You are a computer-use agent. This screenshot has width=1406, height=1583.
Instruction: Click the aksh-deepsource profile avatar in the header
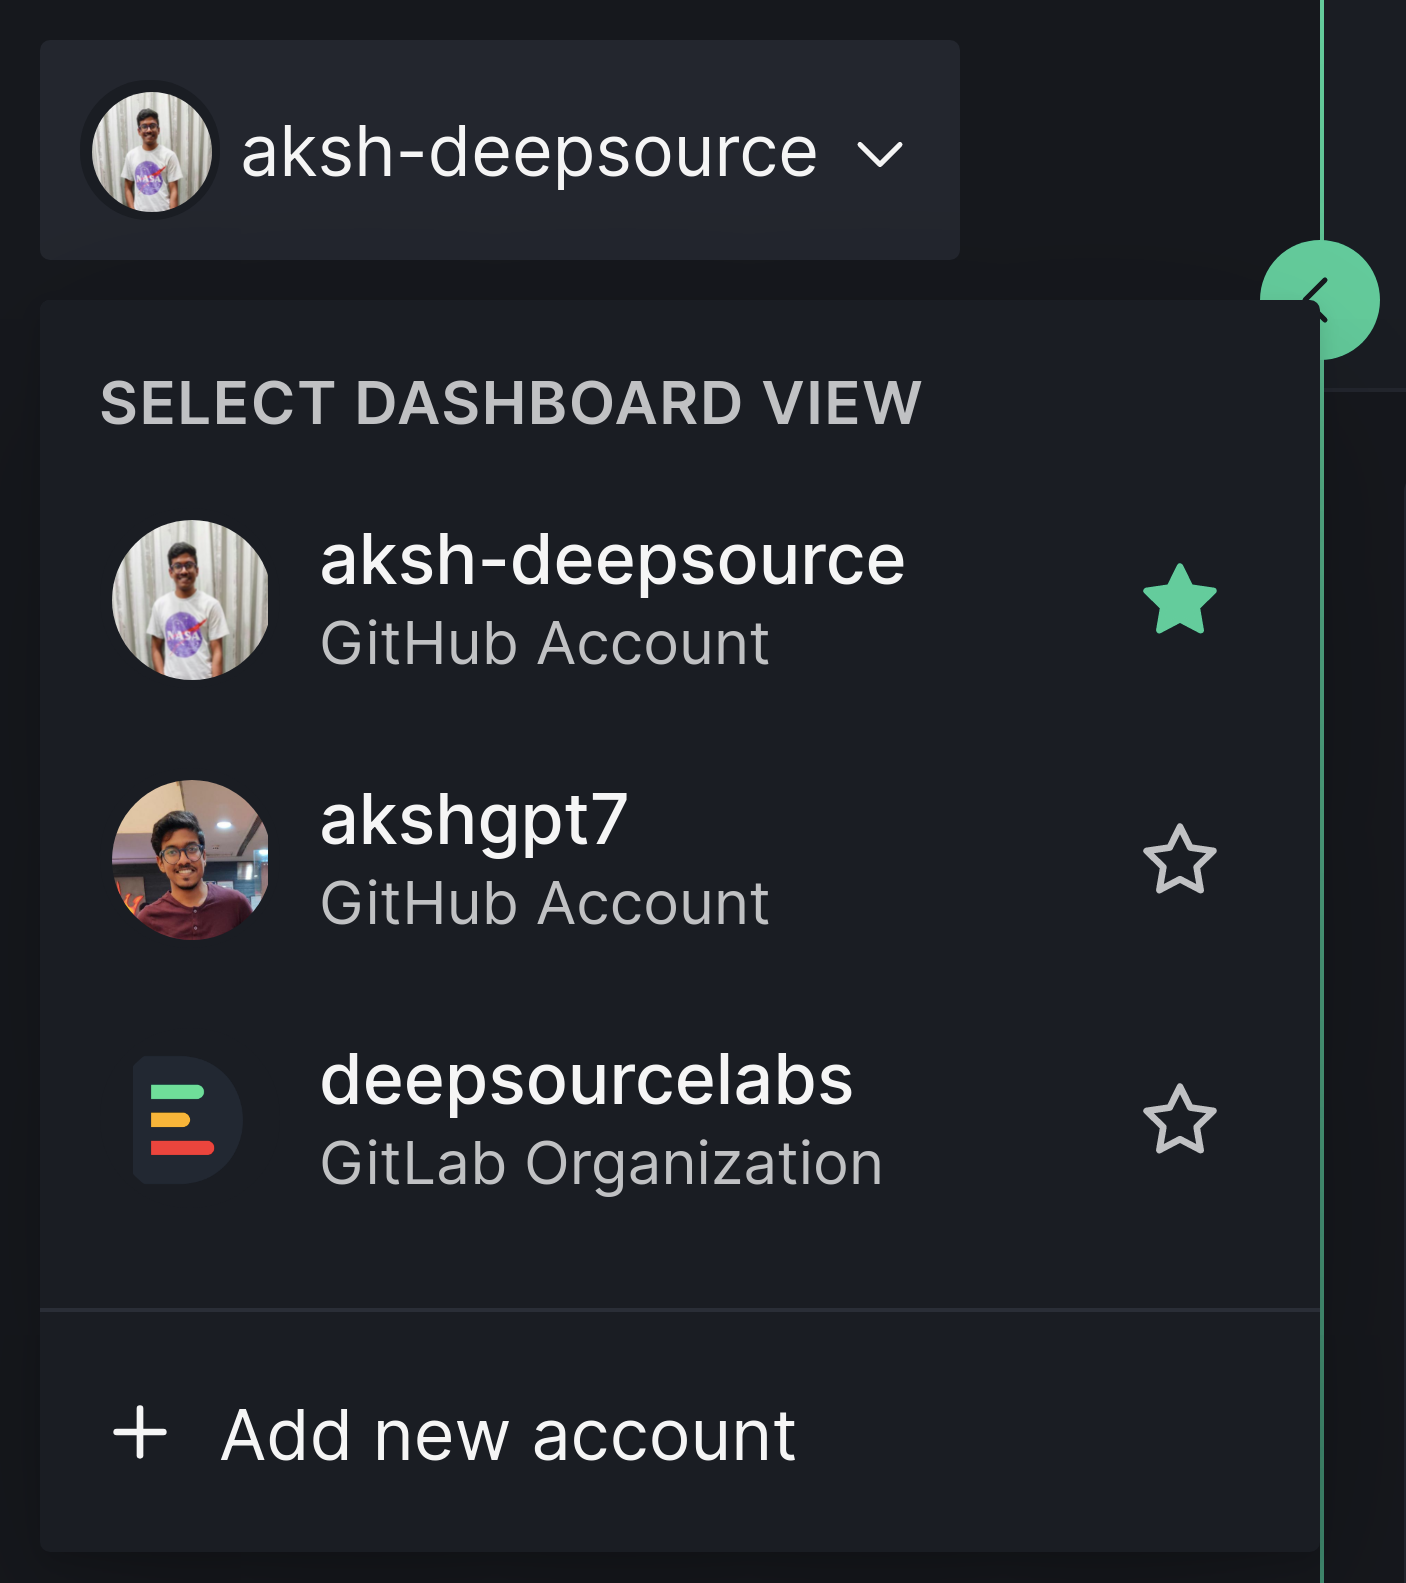pos(150,148)
